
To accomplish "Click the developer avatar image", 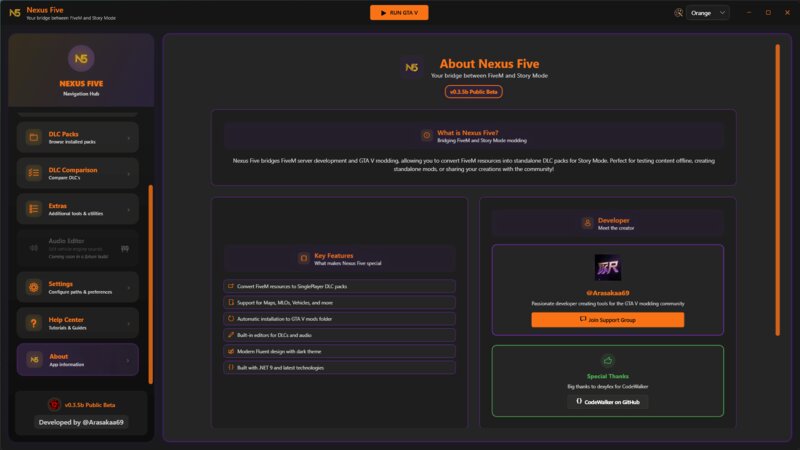I will click(x=607, y=268).
